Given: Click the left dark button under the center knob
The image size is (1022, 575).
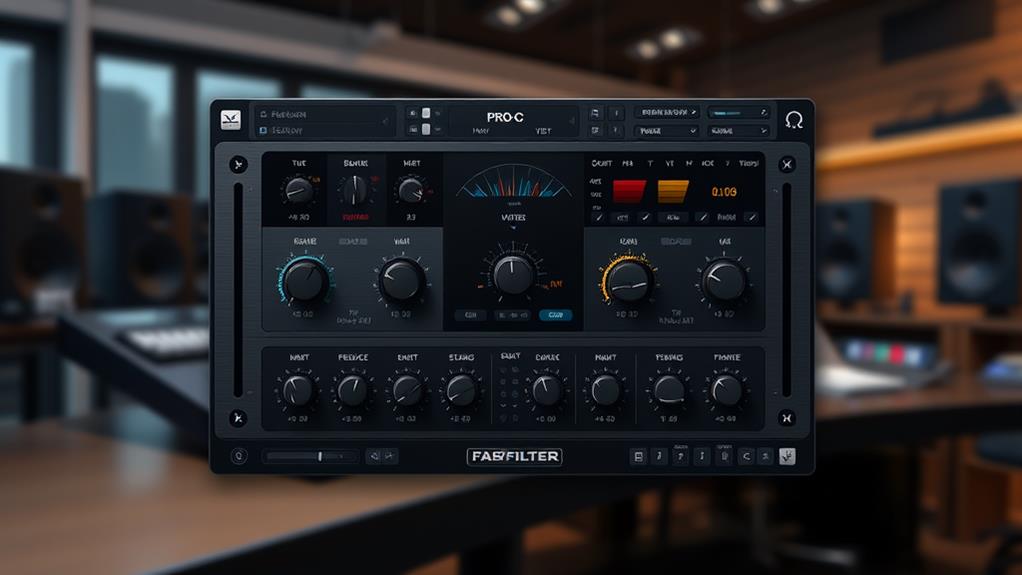Looking at the screenshot, I should point(470,315).
